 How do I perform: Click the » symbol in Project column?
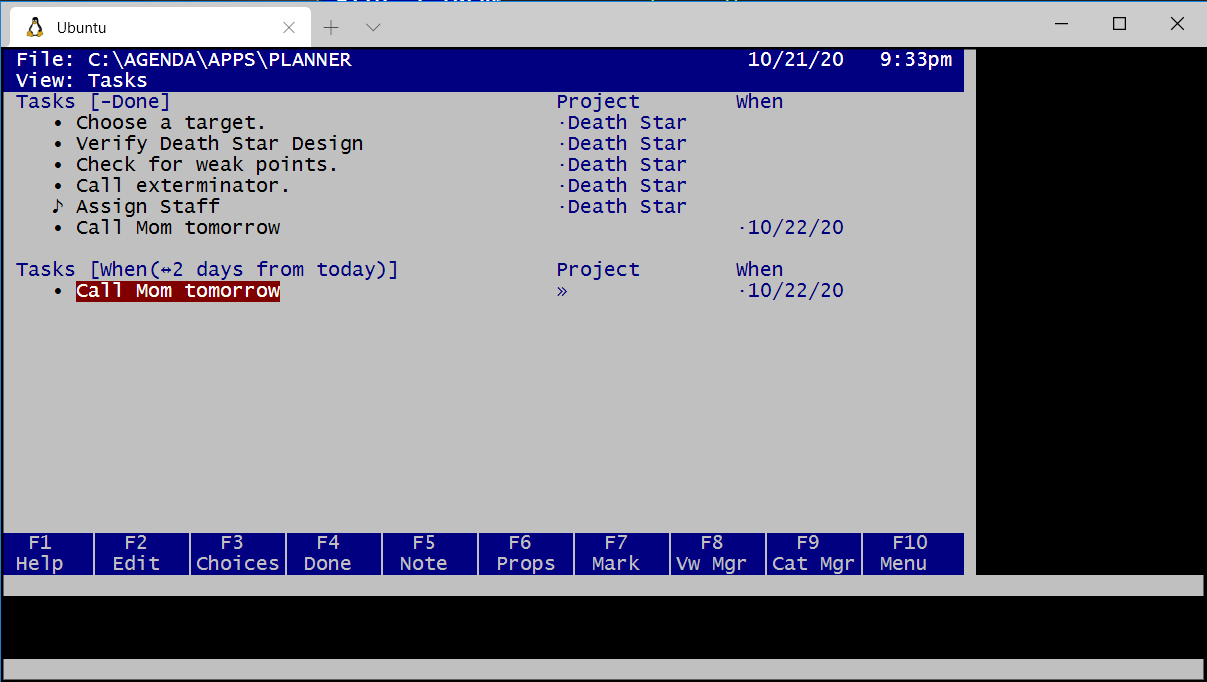[562, 291]
